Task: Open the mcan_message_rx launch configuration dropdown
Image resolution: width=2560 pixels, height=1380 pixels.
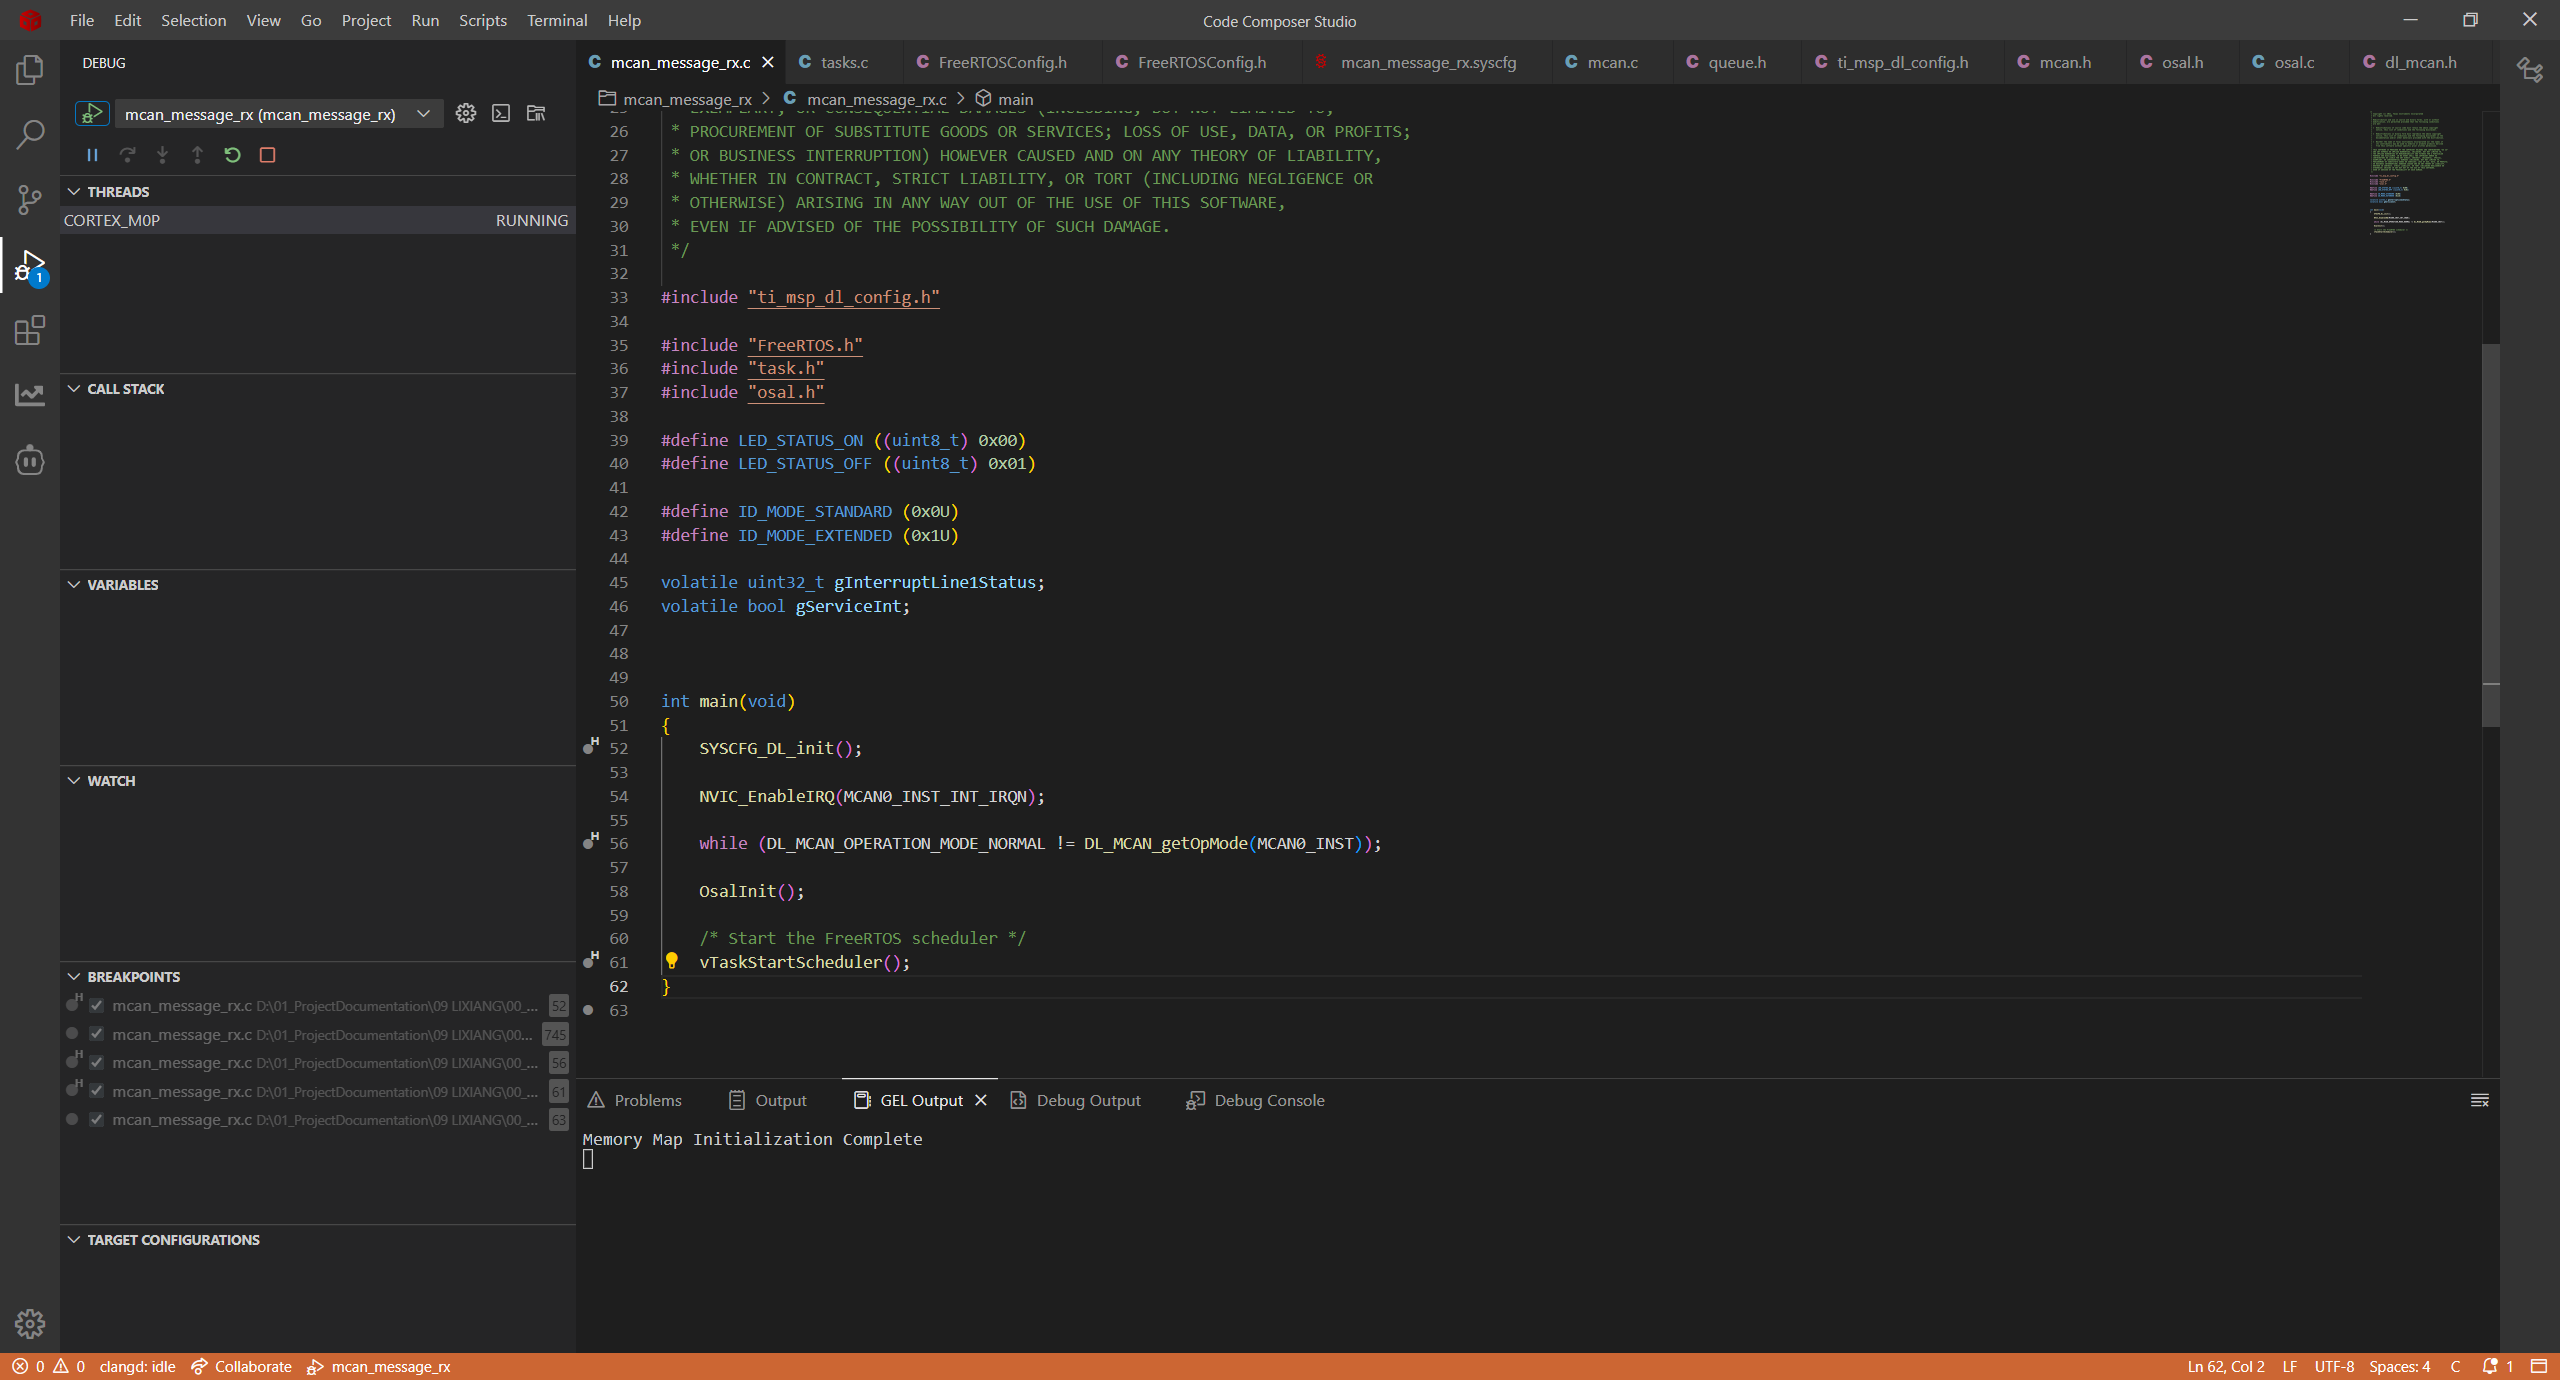Action: coord(278,114)
